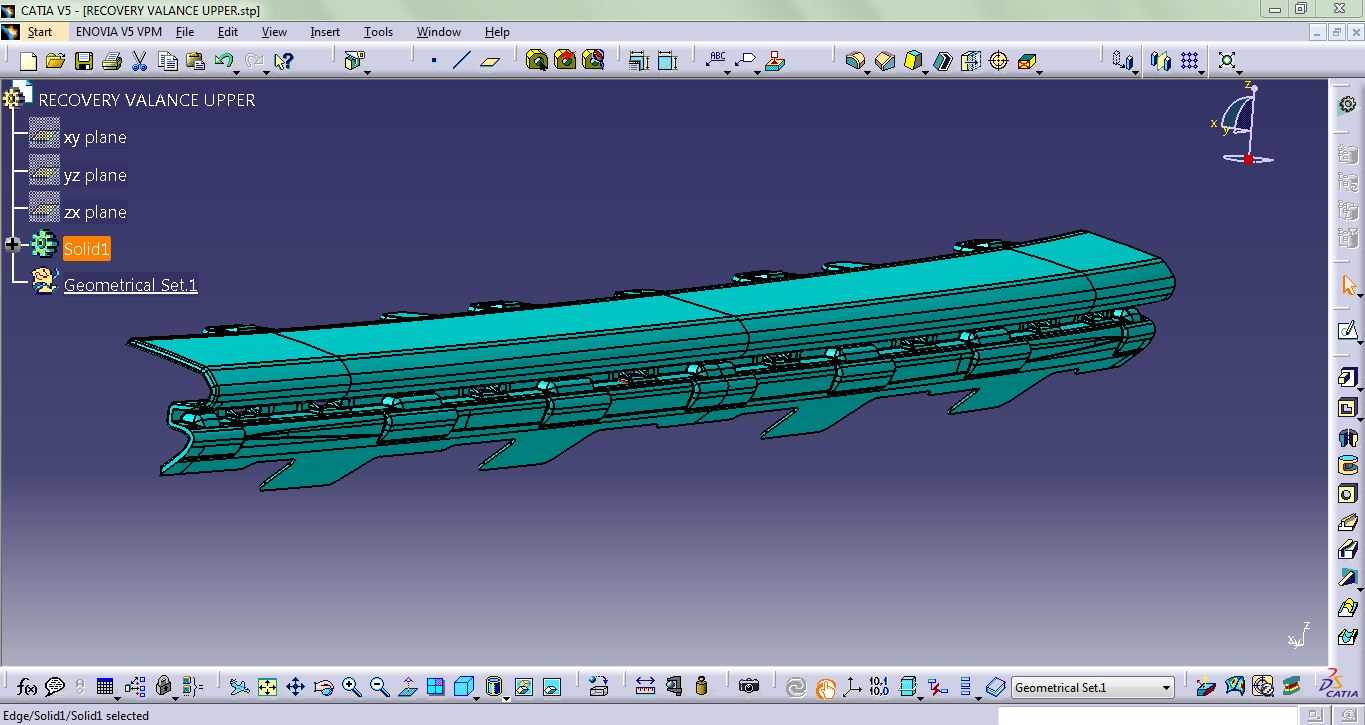Create a Point with the dot icon
Image resolution: width=1365 pixels, height=725 pixels.
[x=434, y=61]
